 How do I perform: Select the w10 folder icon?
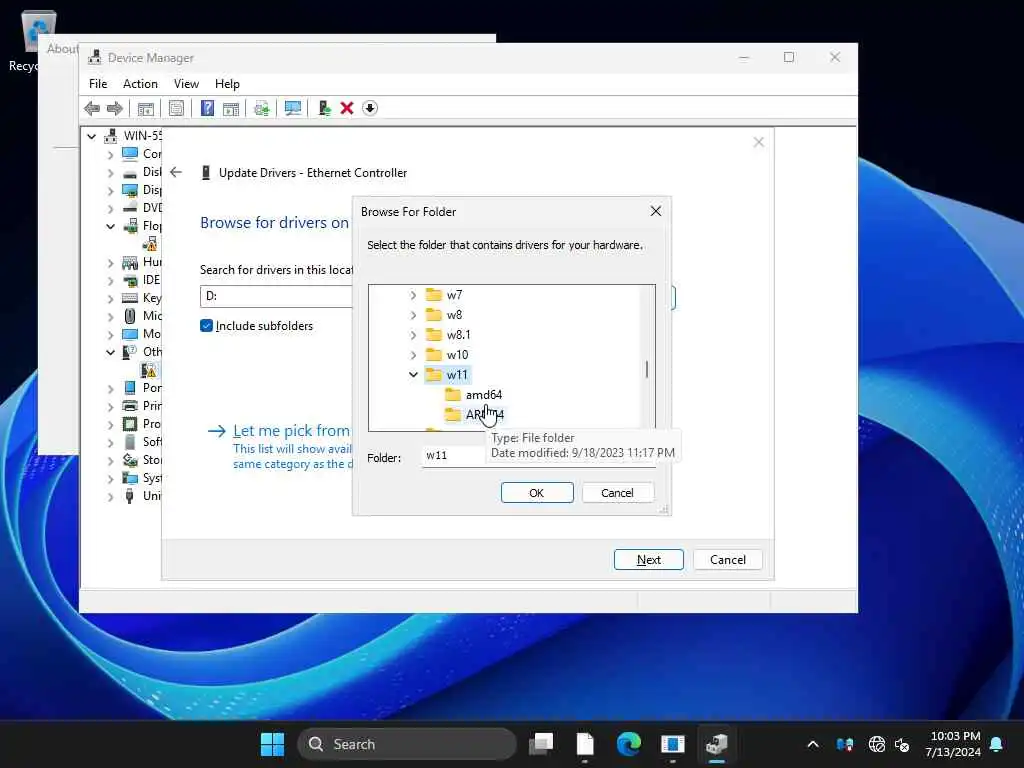tap(434, 355)
